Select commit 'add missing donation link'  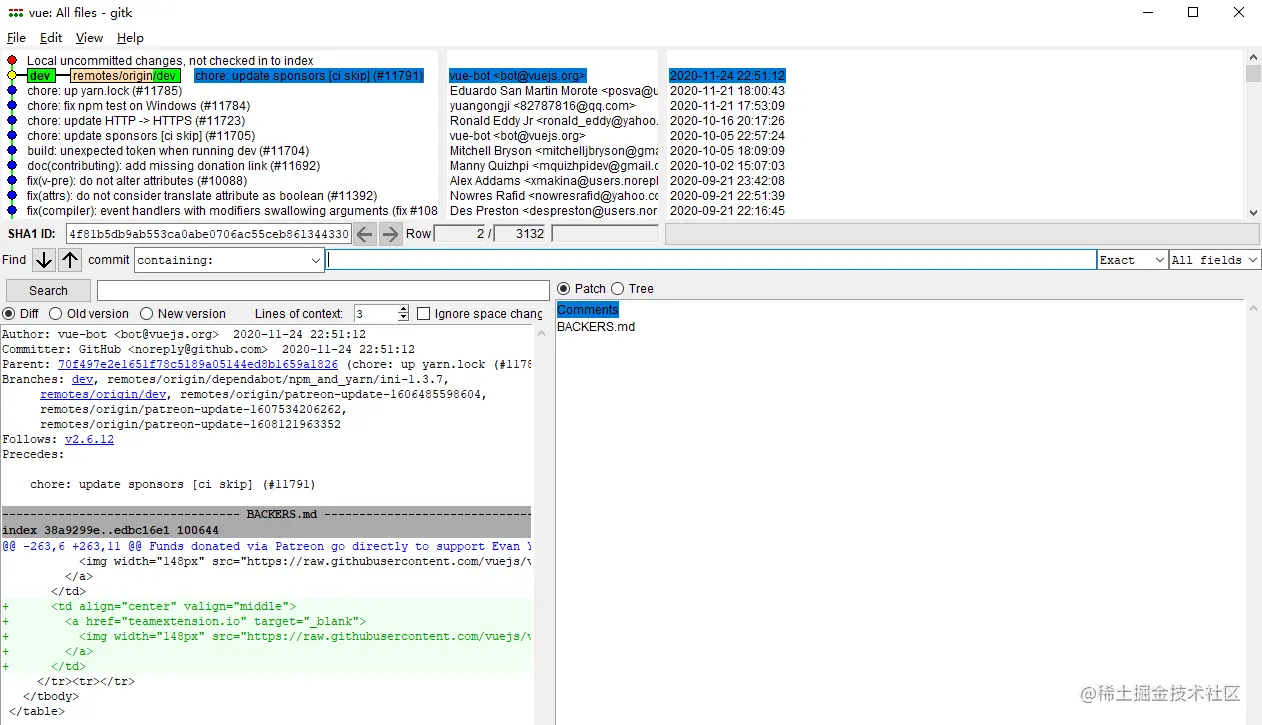point(173,166)
